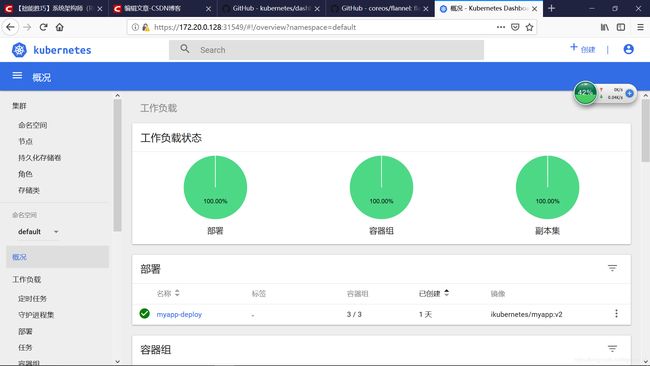Click the search magnifier icon

coord(185,49)
